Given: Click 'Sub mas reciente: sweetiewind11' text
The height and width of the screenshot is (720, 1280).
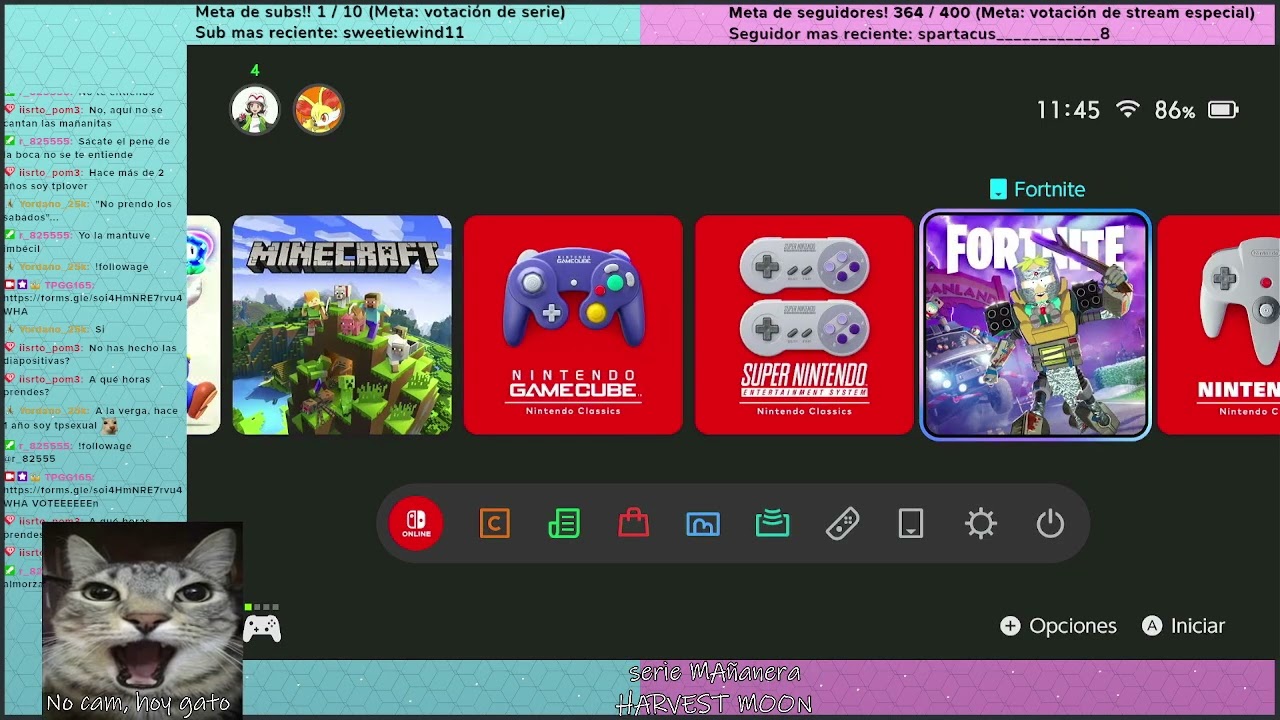Looking at the screenshot, I should click(x=329, y=33).
